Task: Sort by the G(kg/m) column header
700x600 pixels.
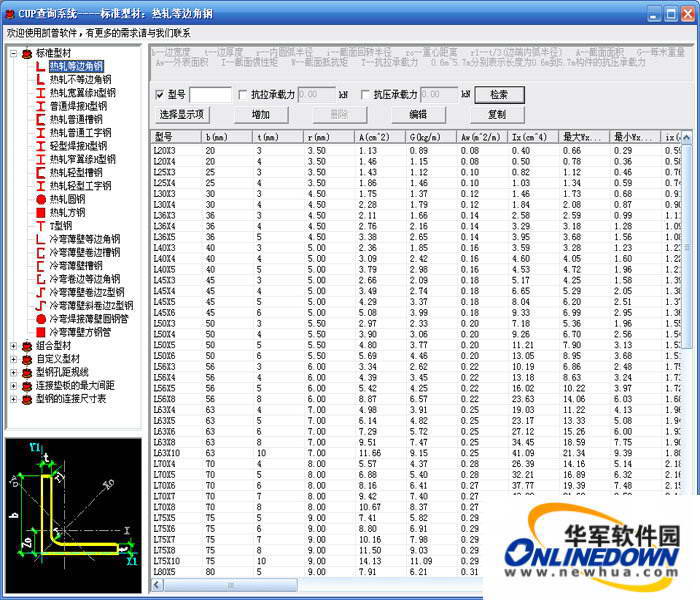Action: [x=430, y=137]
